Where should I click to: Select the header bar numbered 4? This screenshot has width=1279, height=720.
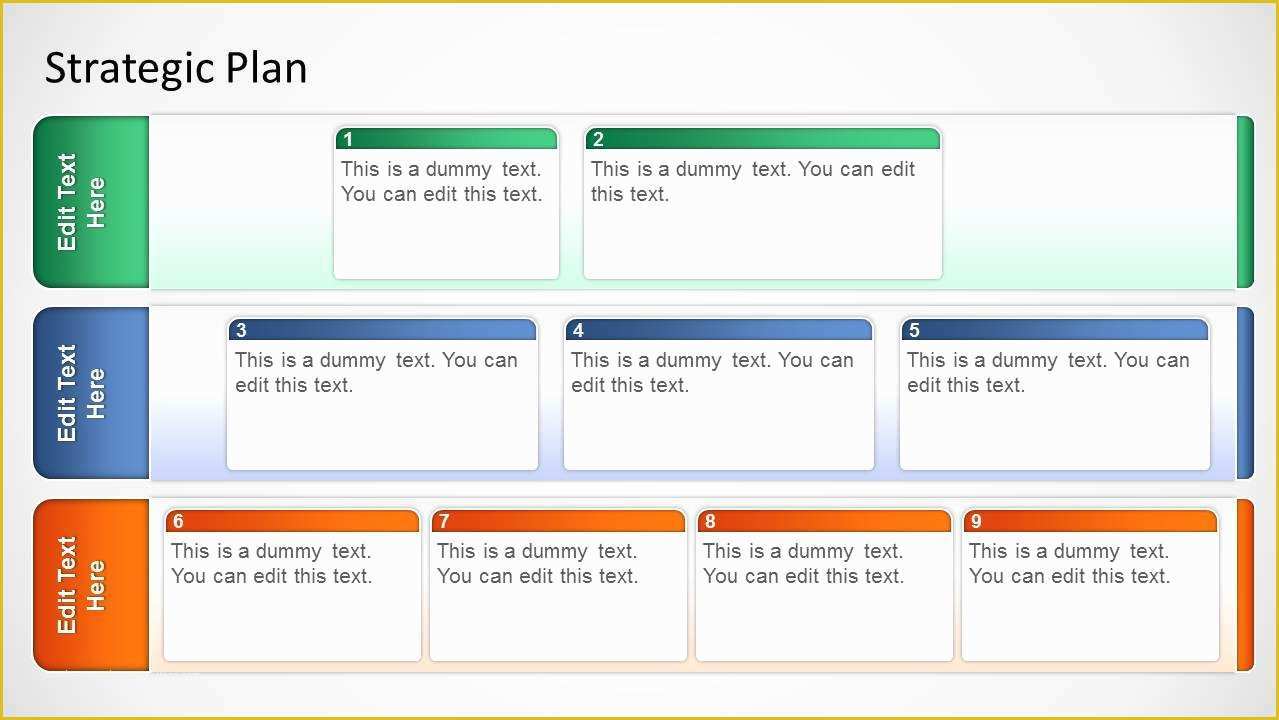click(718, 330)
